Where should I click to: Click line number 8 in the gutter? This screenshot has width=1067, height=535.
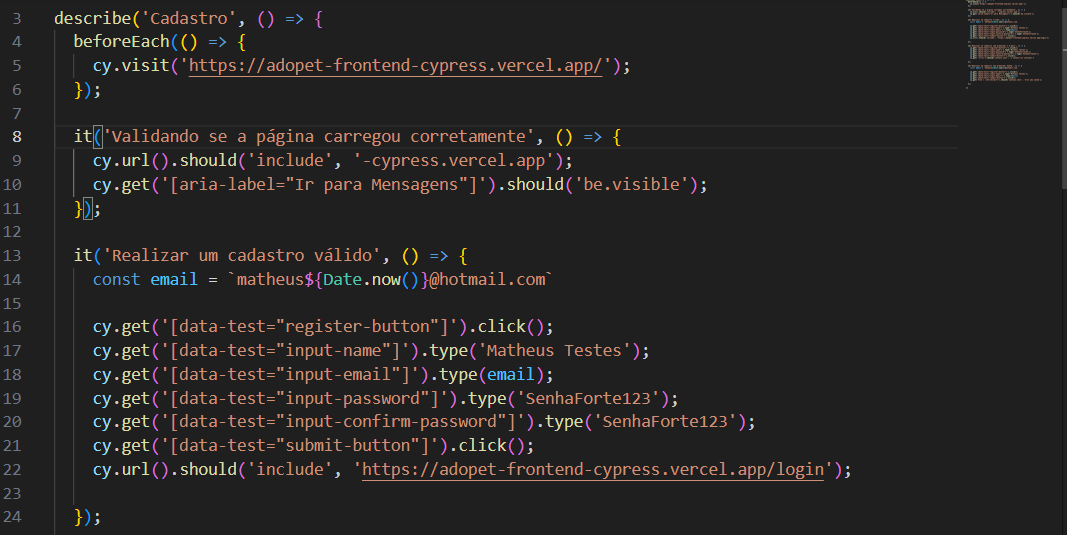pyautogui.click(x=17, y=137)
